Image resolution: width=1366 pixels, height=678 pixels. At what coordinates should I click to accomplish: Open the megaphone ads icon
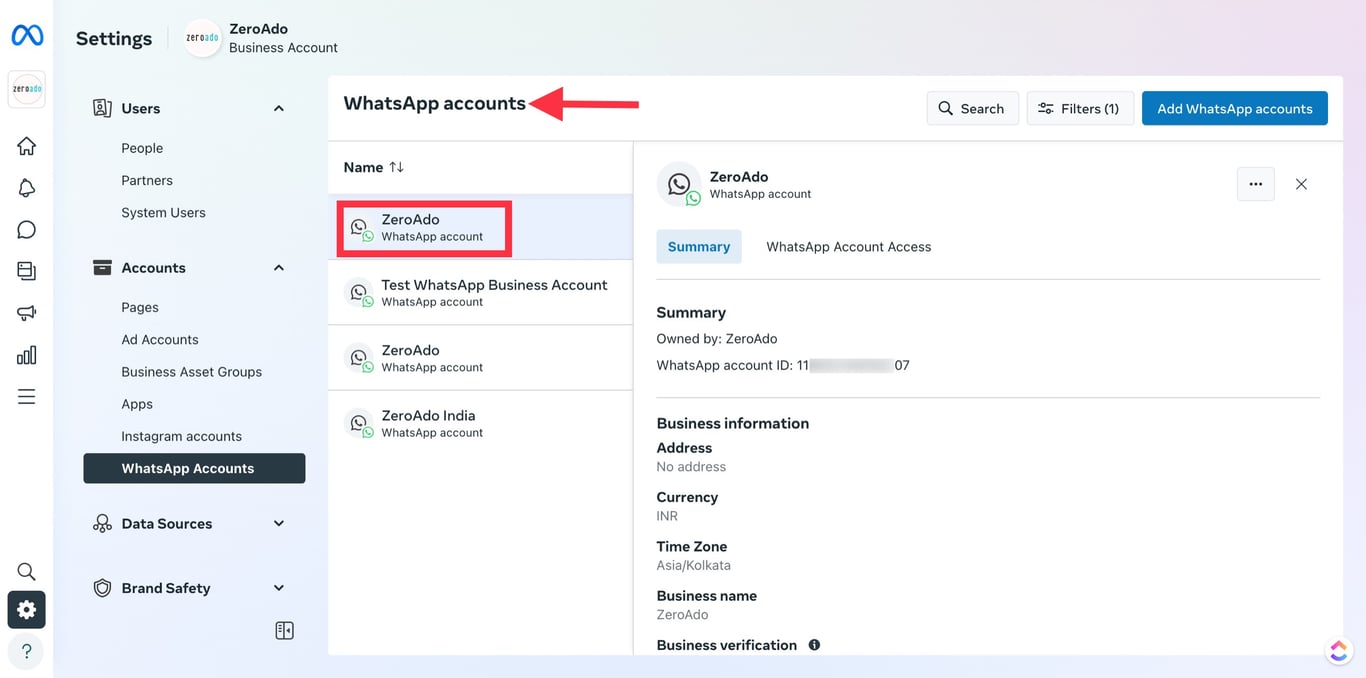[27, 313]
